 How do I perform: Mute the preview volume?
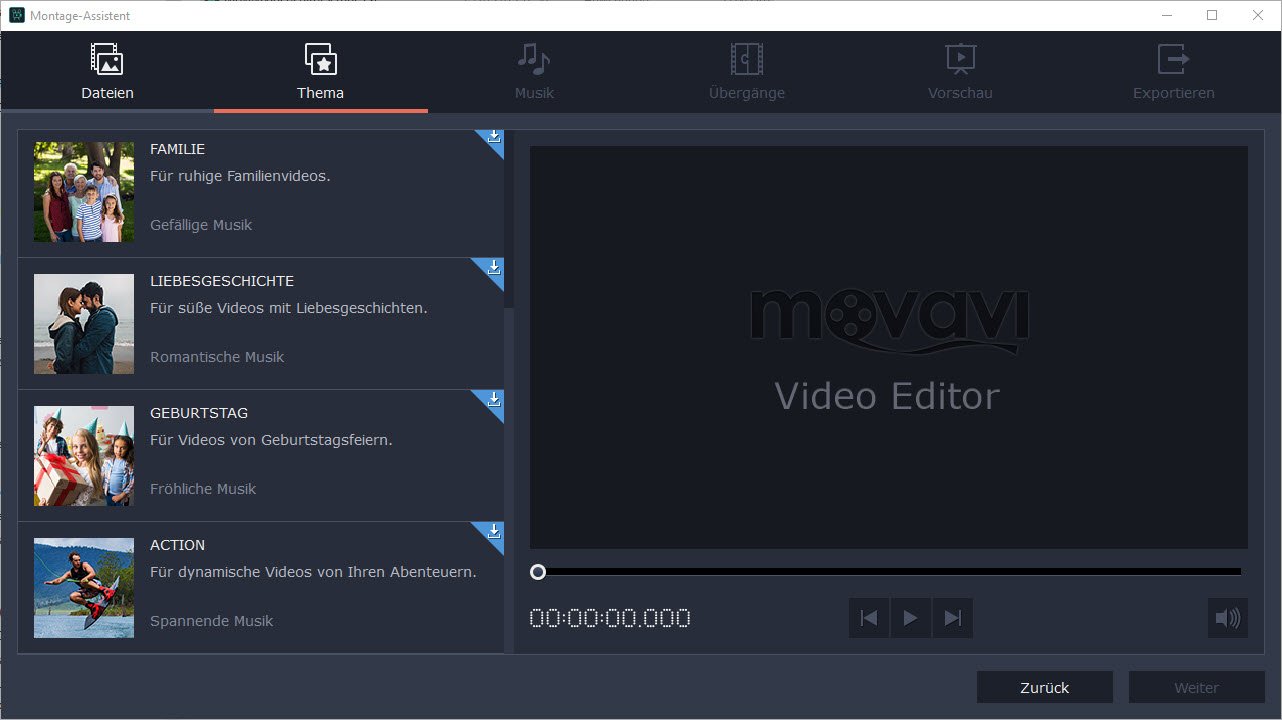tap(1227, 618)
